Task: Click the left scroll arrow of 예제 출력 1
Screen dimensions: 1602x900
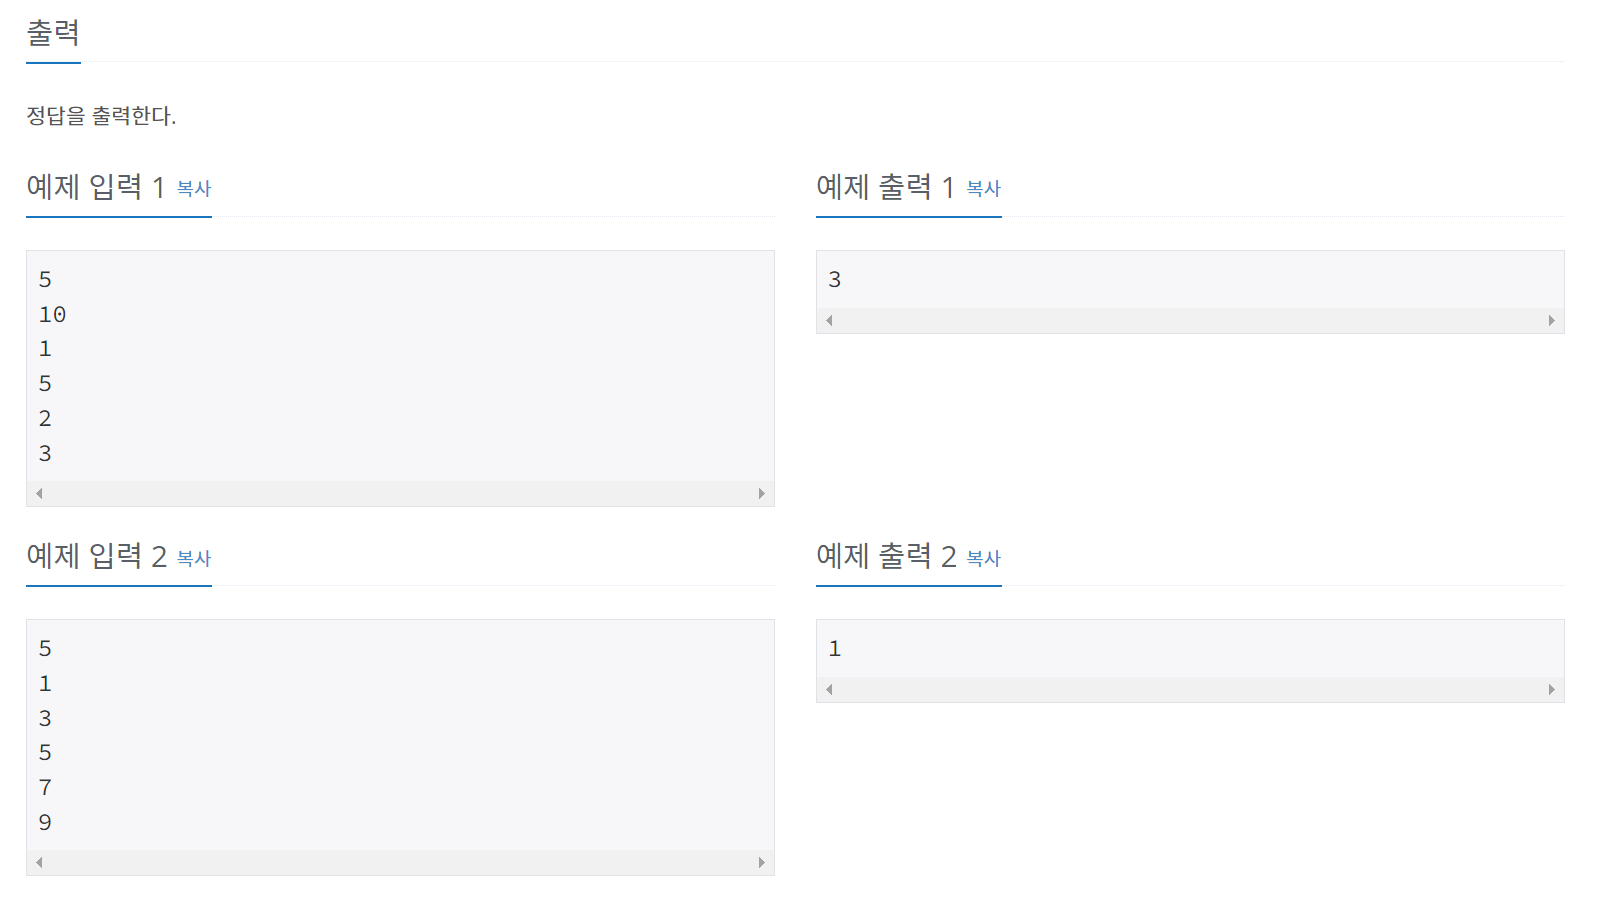Action: pos(829,319)
